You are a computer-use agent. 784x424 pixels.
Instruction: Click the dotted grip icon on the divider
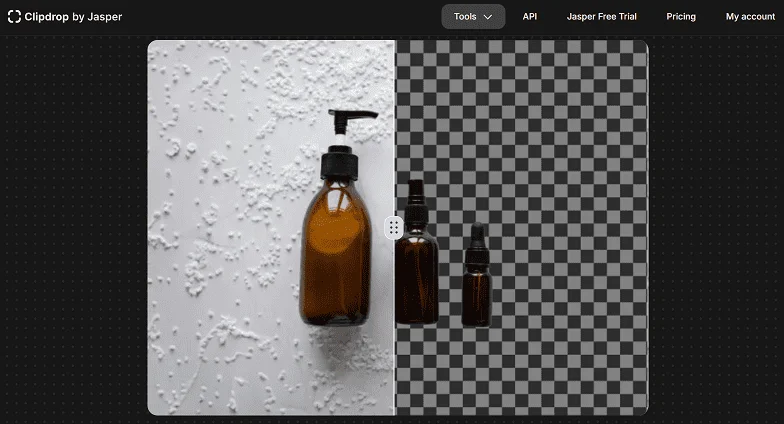[x=394, y=228]
